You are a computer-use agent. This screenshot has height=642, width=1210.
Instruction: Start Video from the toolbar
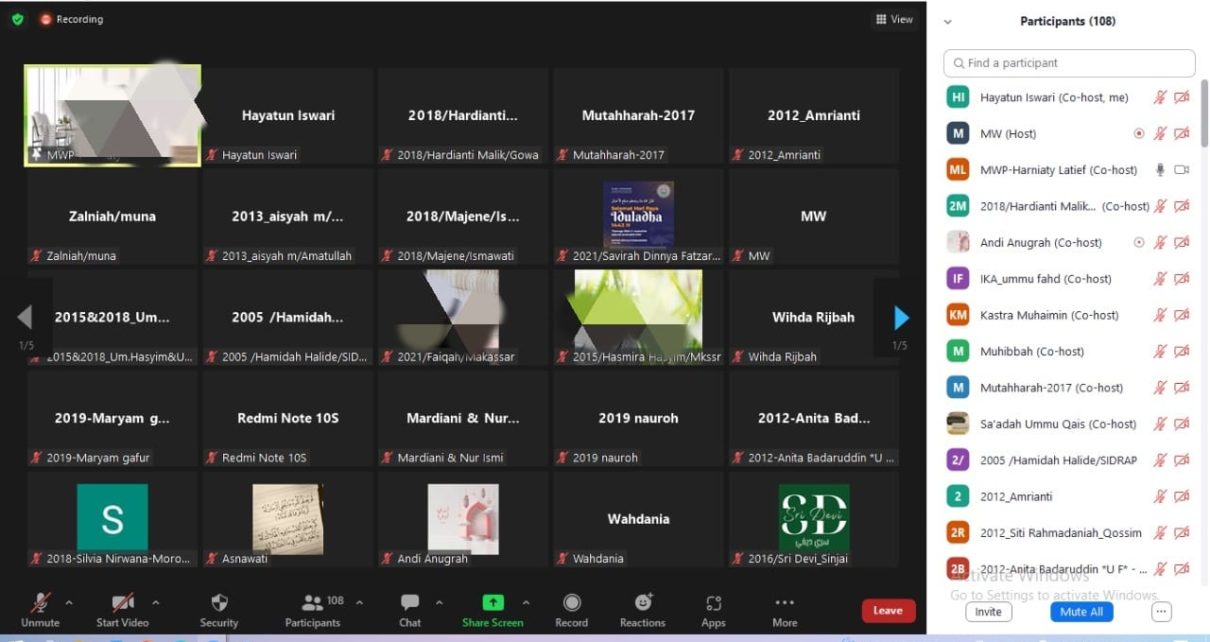point(123,608)
